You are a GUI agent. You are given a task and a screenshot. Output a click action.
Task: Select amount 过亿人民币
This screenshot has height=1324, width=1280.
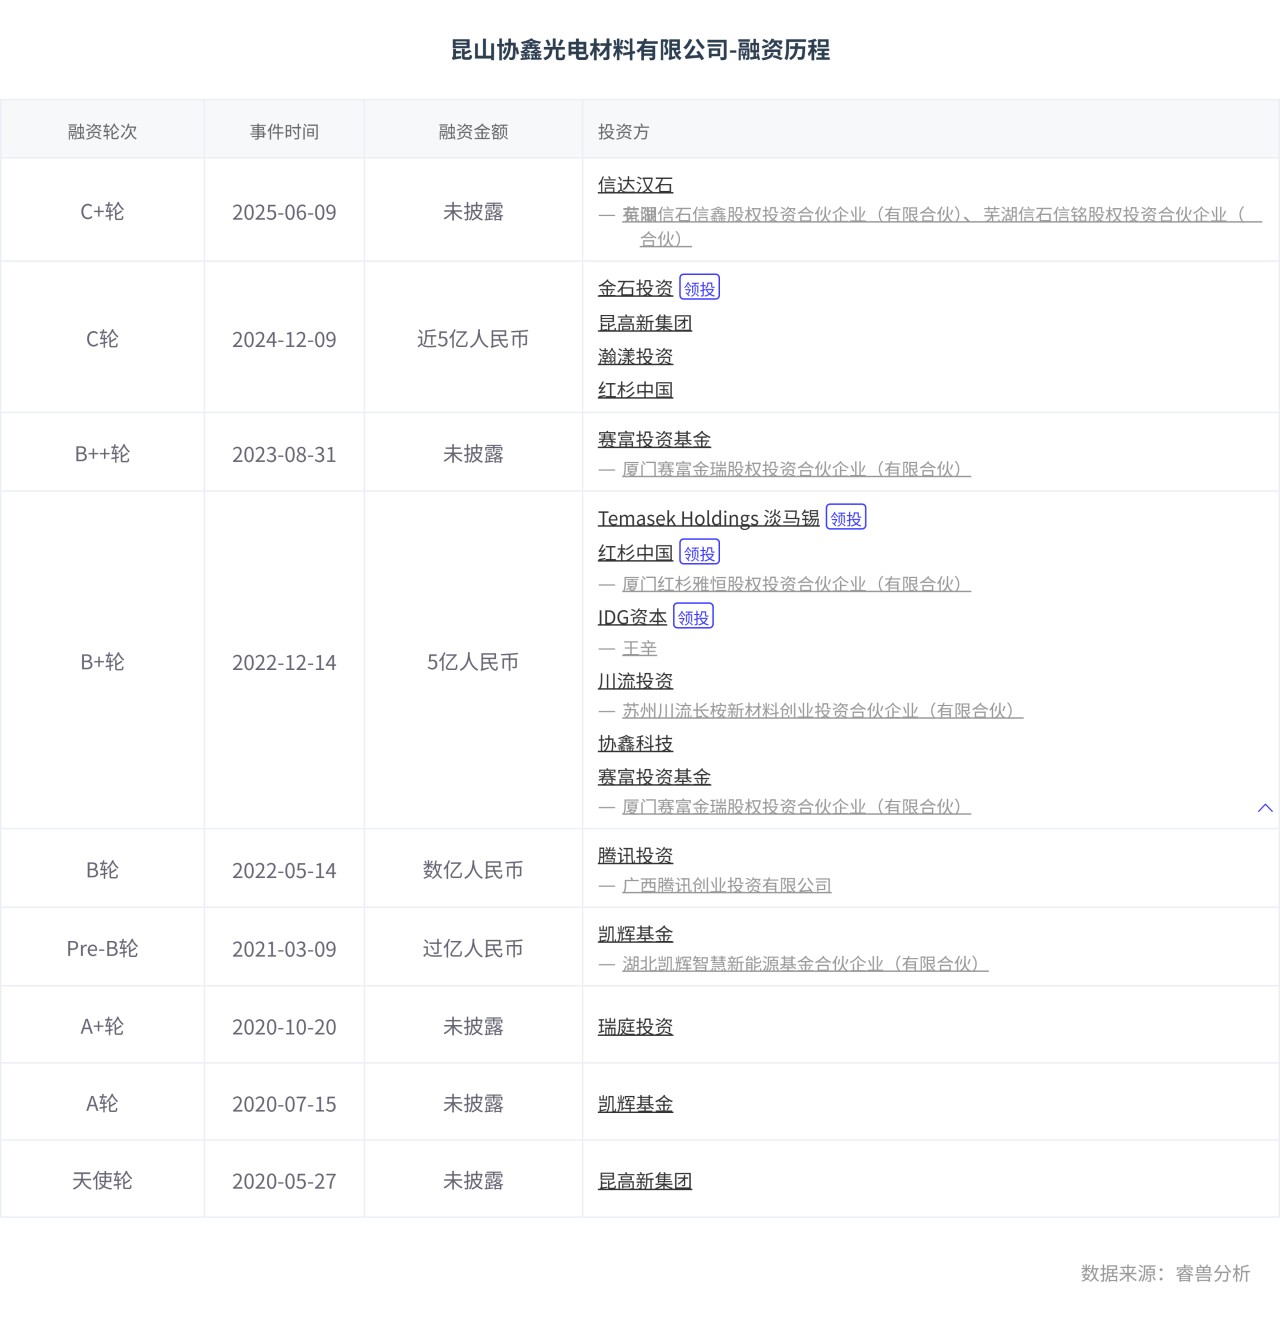(x=473, y=948)
